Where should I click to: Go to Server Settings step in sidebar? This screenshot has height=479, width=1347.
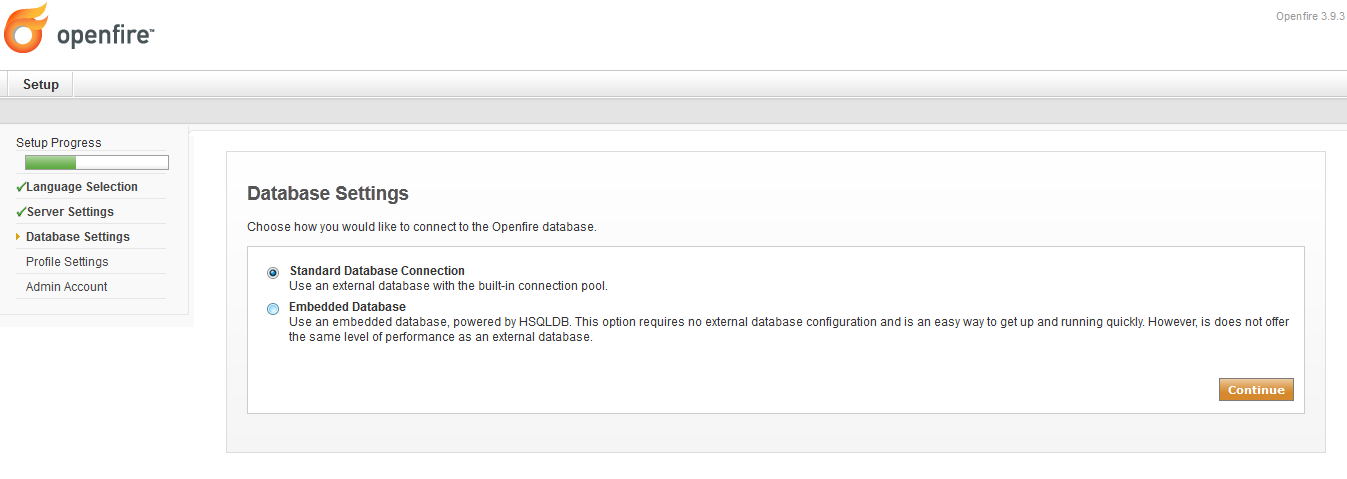[x=70, y=212]
